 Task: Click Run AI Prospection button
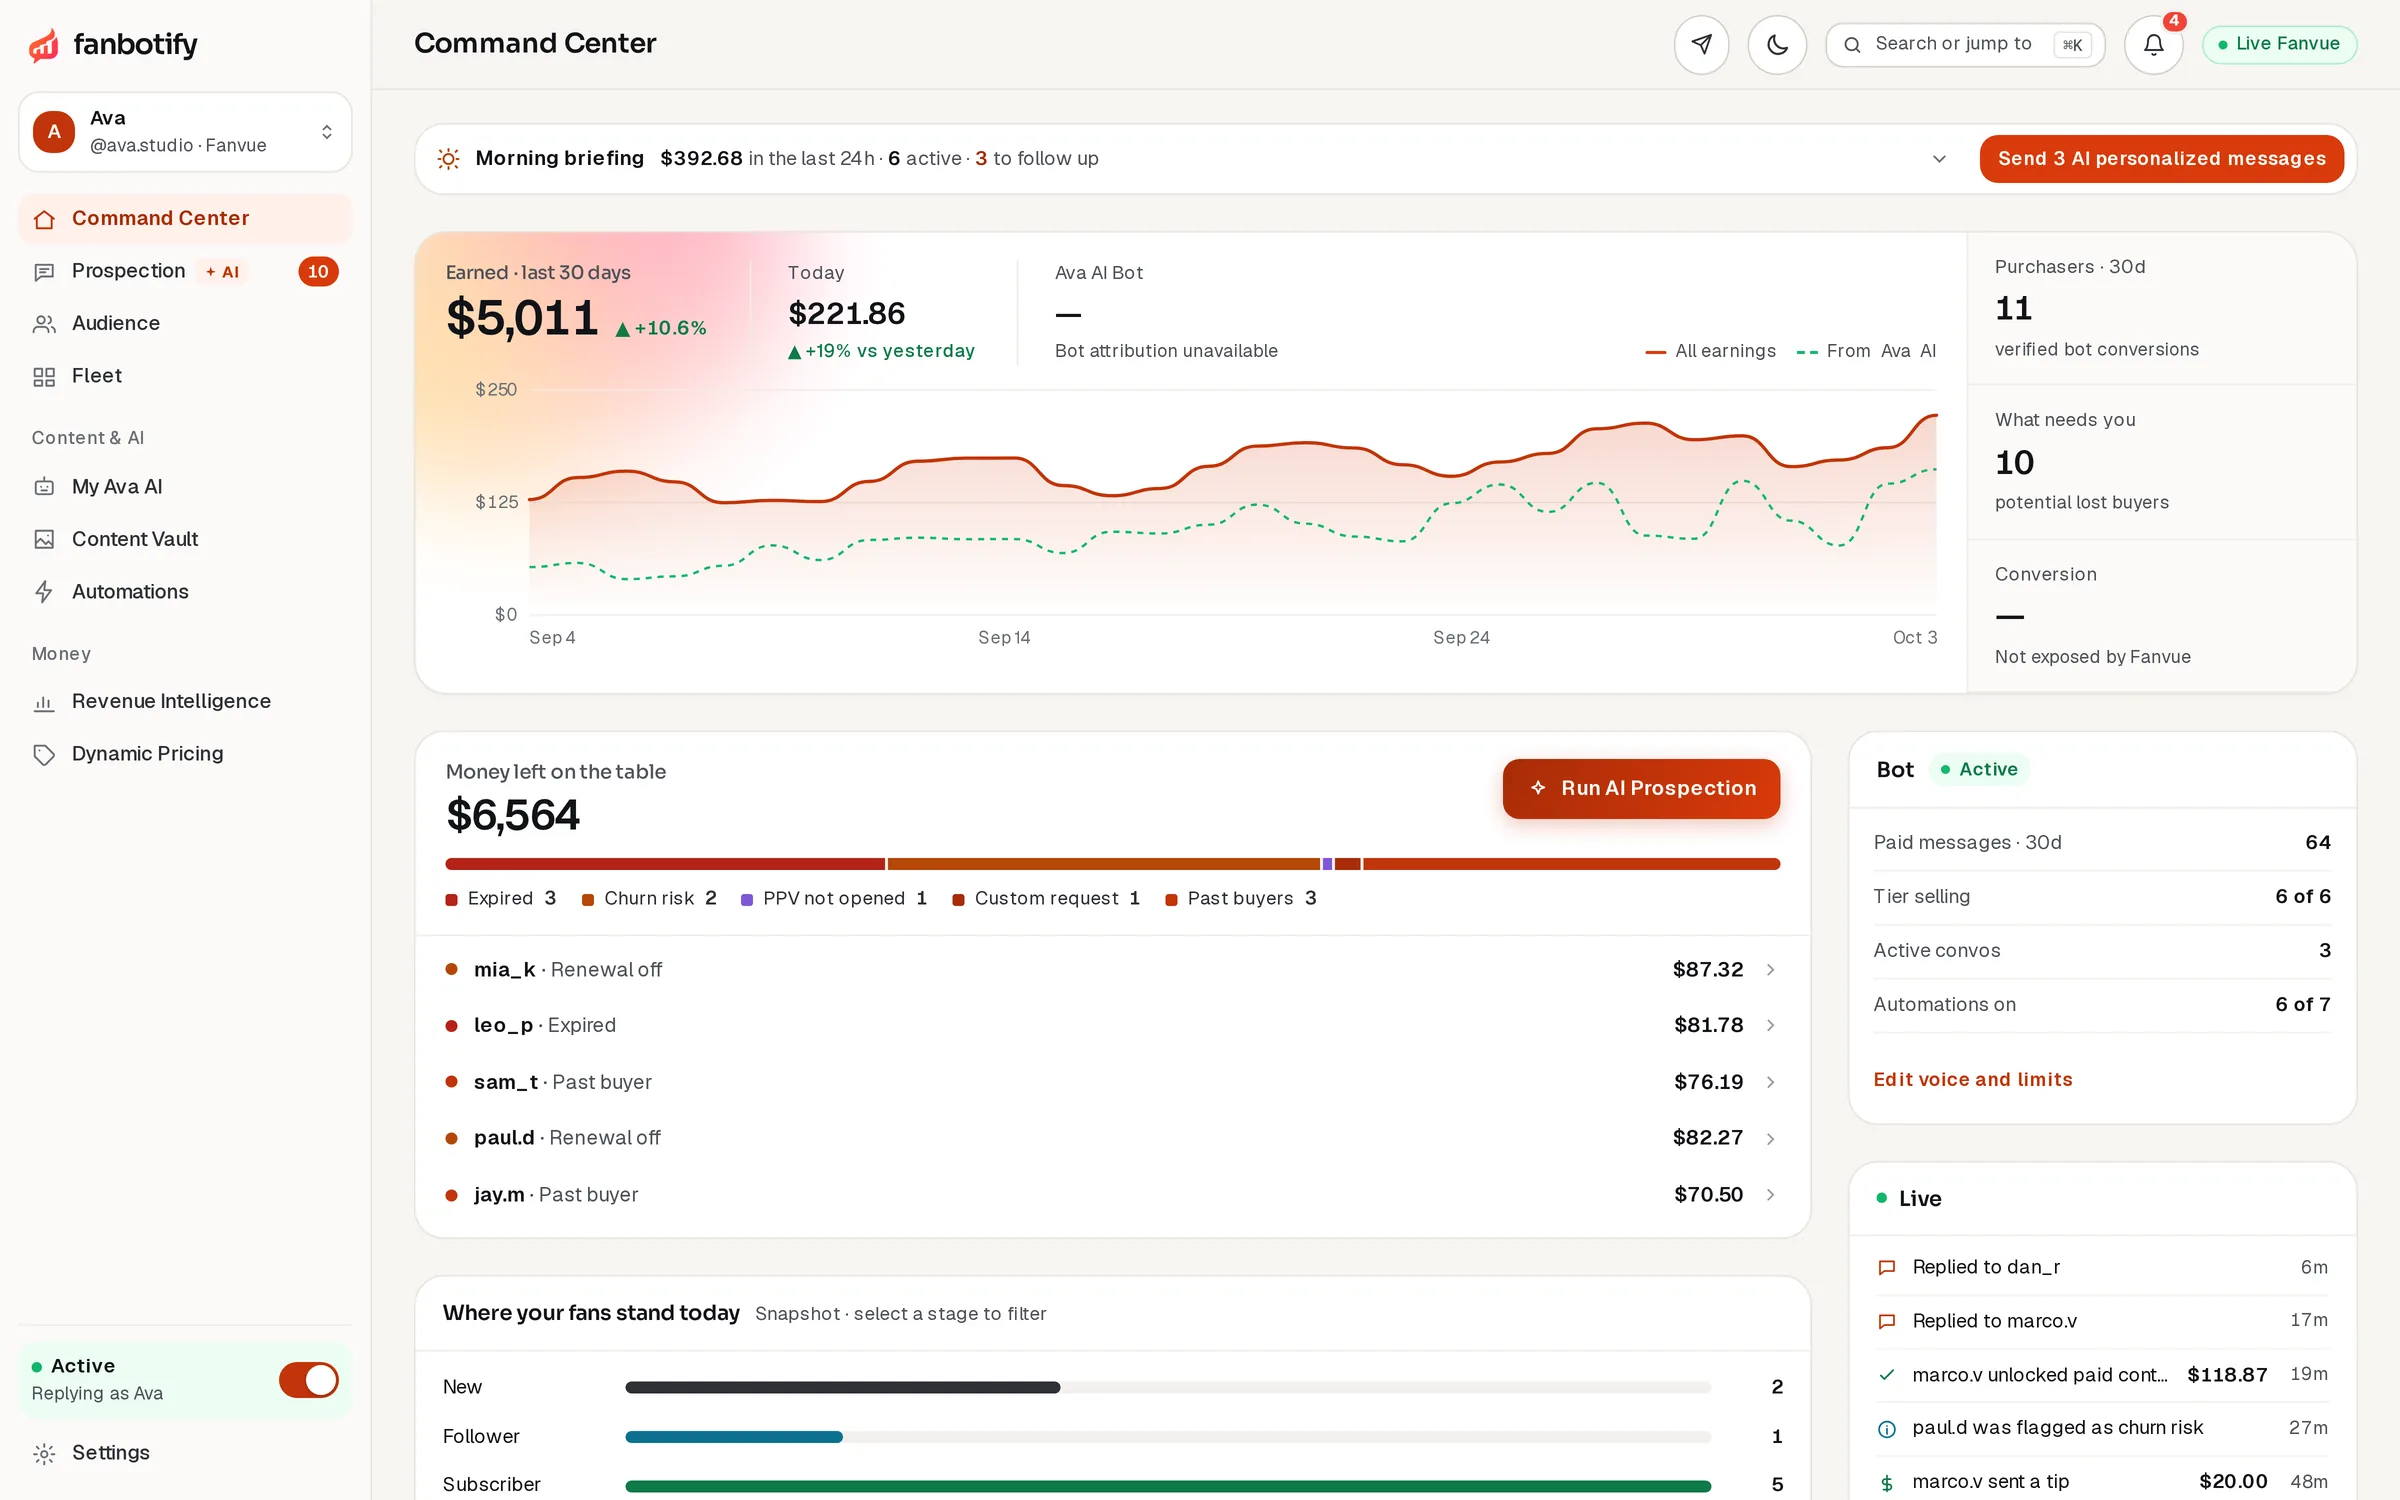pos(1641,788)
